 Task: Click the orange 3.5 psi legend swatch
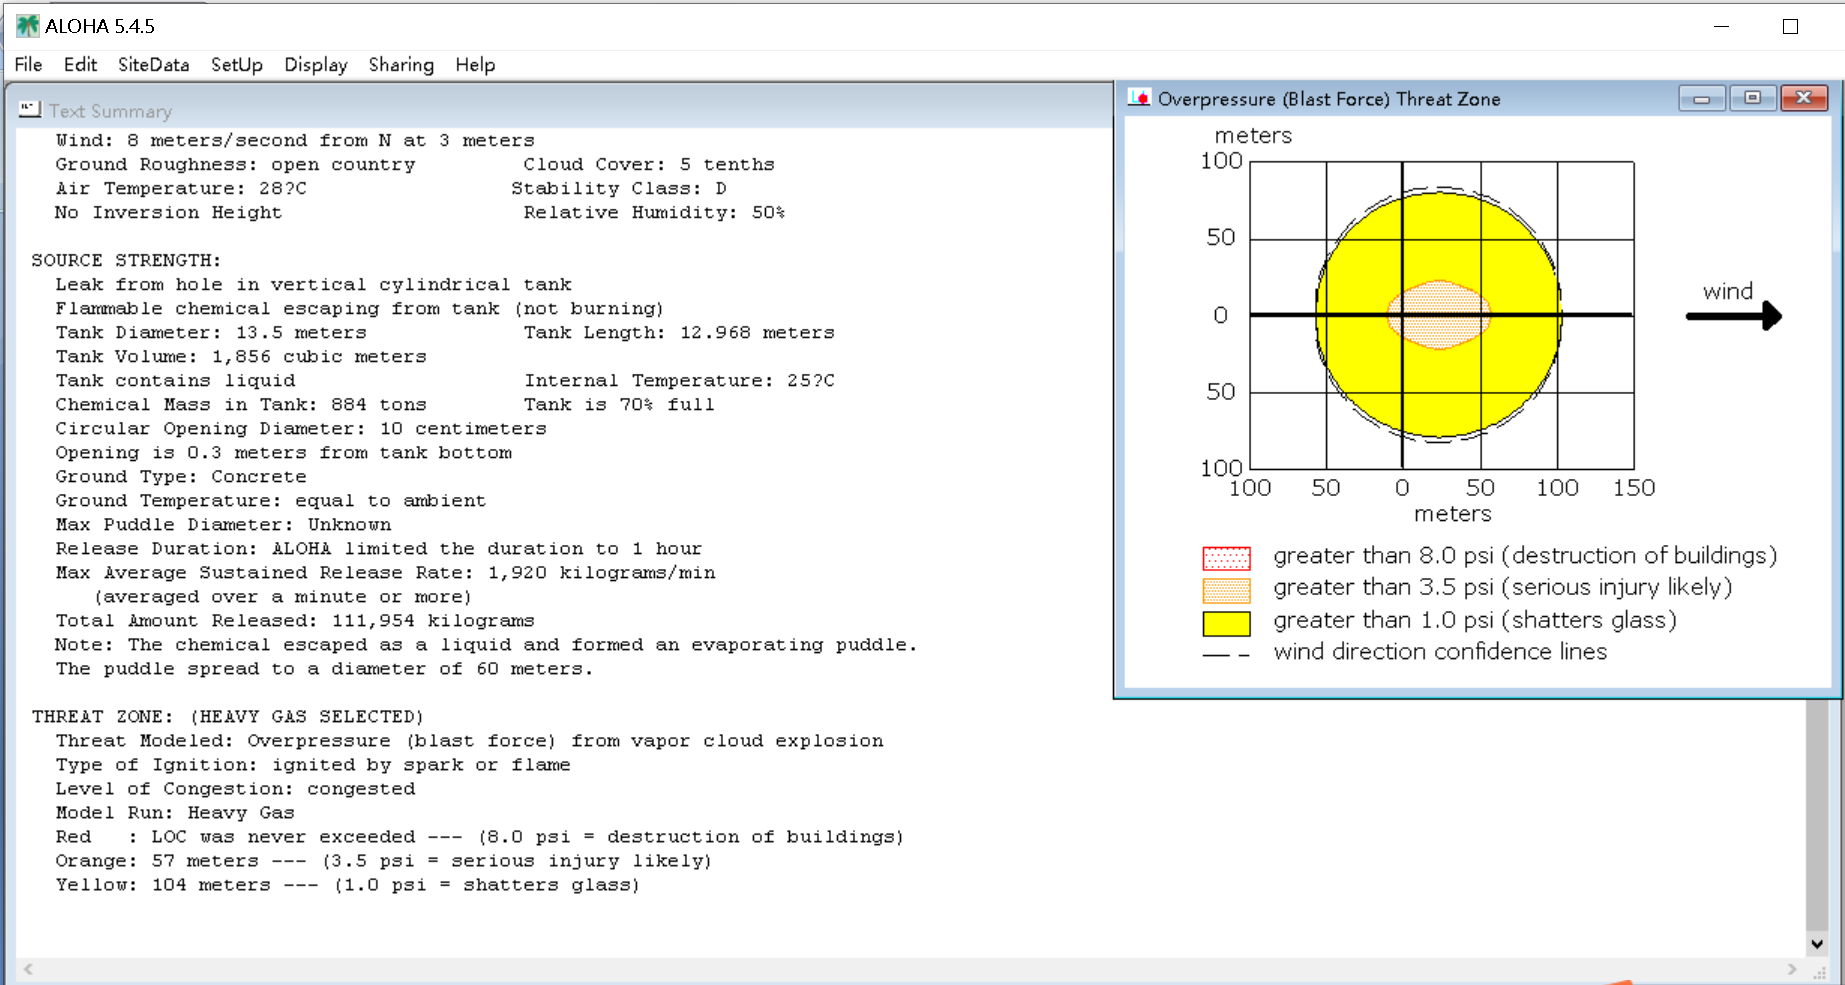click(x=1226, y=590)
